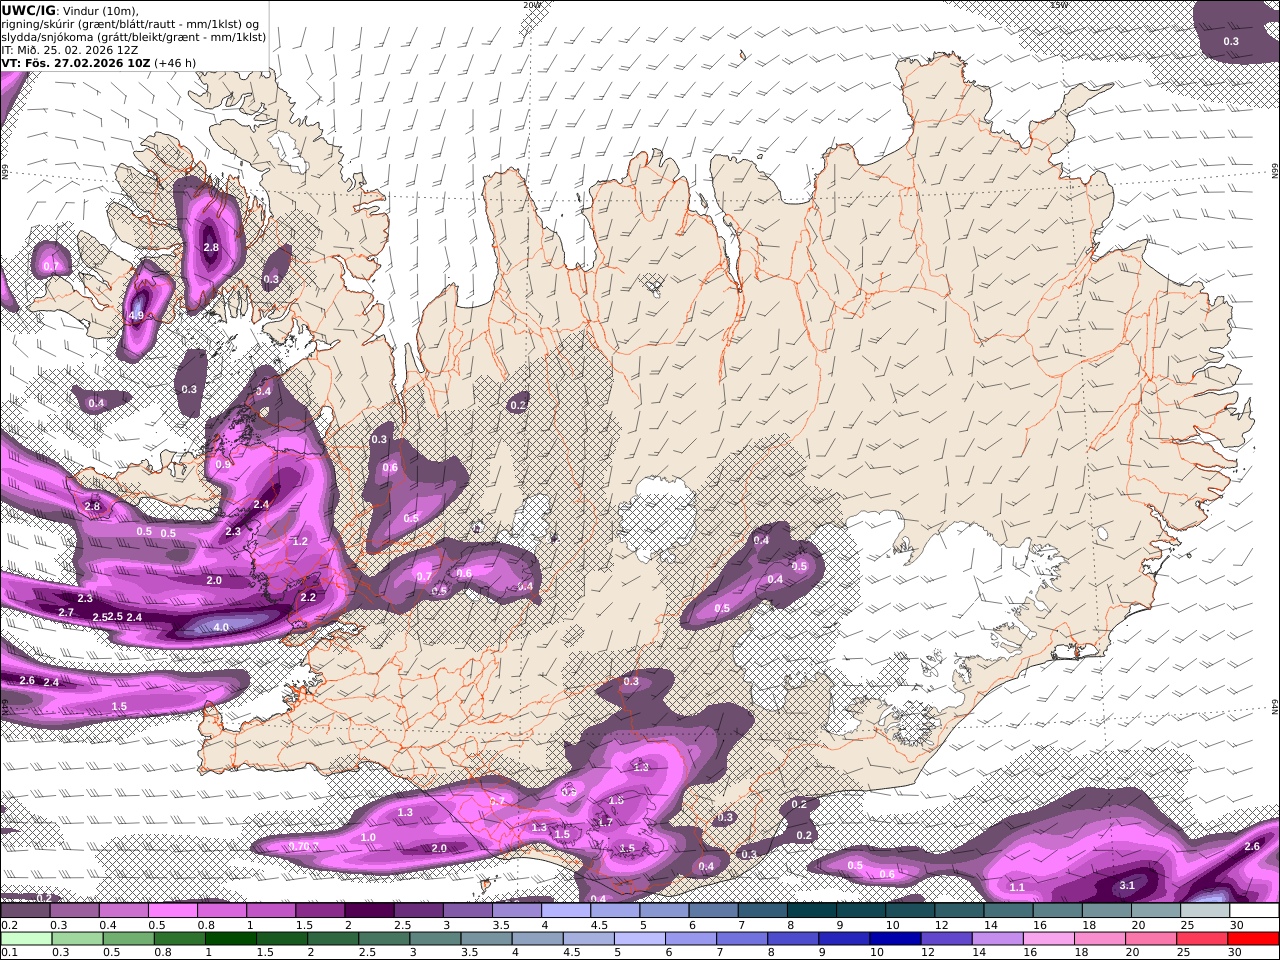1280x960 pixels.
Task: Click the '15W' longitude label
Action: click(x=1058, y=5)
